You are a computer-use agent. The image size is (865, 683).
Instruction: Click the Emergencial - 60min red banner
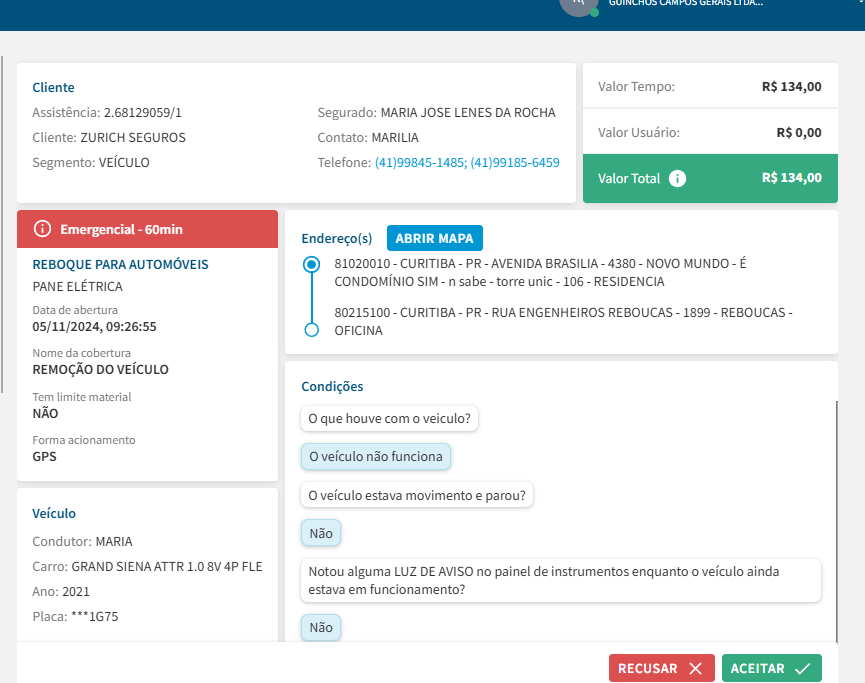point(147,229)
